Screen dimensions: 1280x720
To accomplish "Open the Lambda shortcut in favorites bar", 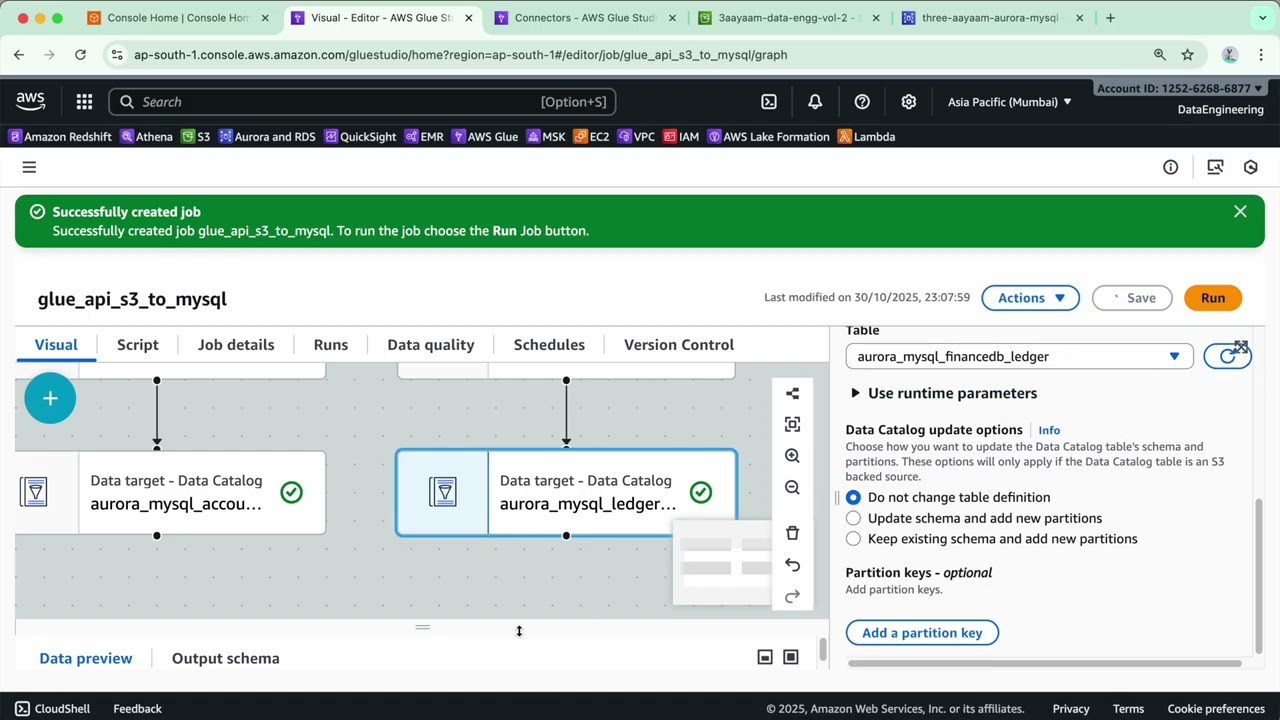I will pyautogui.click(x=866, y=136).
